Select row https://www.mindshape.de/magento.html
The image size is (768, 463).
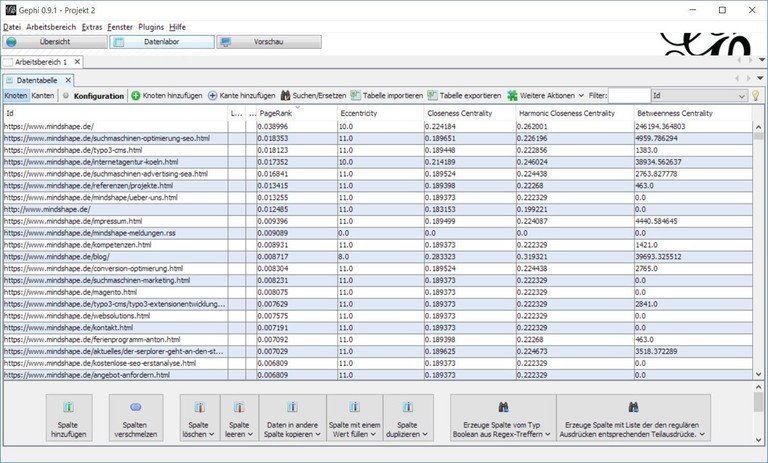coord(378,292)
